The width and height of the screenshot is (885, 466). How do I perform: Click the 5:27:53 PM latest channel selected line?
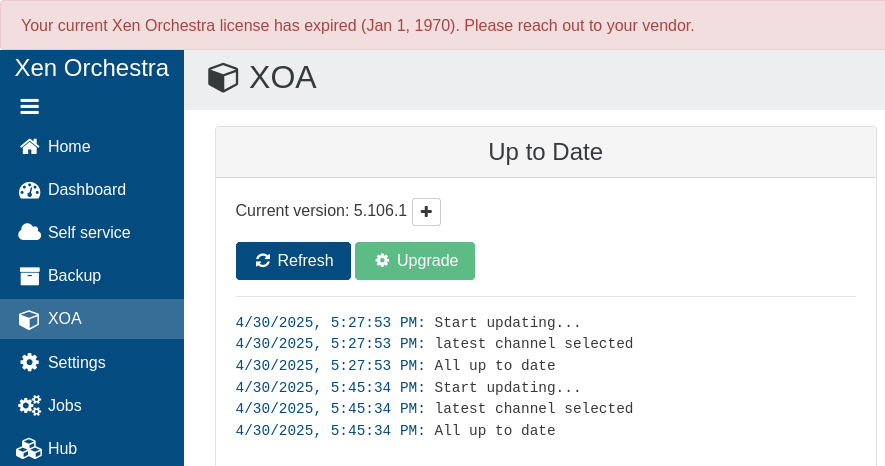(x=434, y=344)
